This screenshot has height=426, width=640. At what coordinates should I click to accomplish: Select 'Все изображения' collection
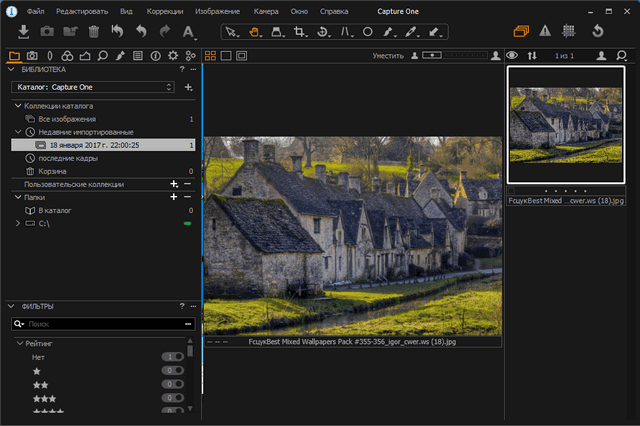coord(66,118)
